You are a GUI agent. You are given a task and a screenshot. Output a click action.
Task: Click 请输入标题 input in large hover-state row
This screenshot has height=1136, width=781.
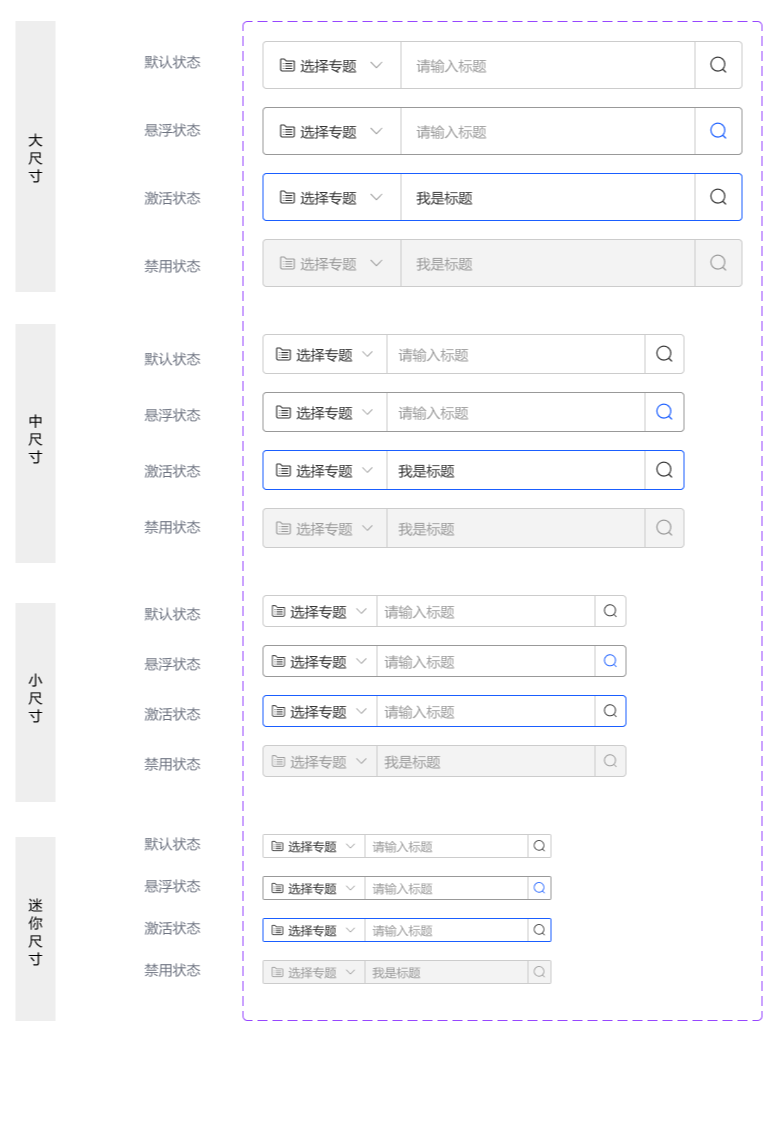coord(547,132)
